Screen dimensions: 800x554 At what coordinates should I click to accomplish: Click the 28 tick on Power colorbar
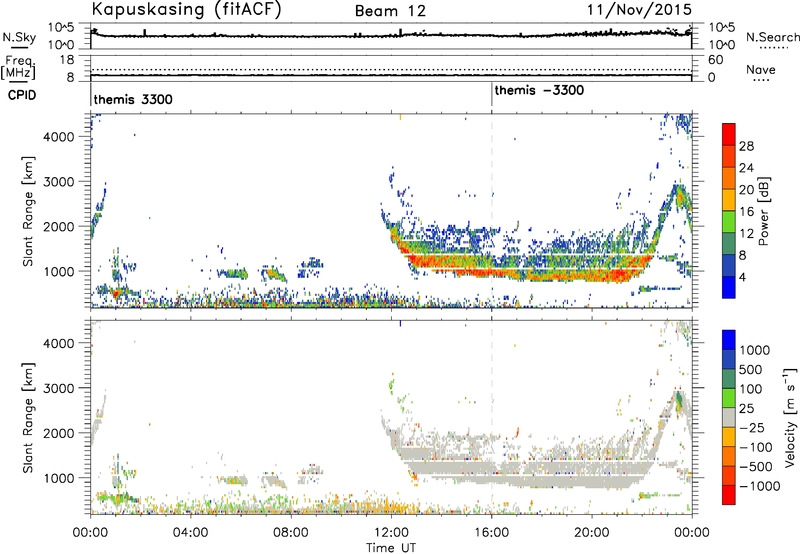point(746,146)
